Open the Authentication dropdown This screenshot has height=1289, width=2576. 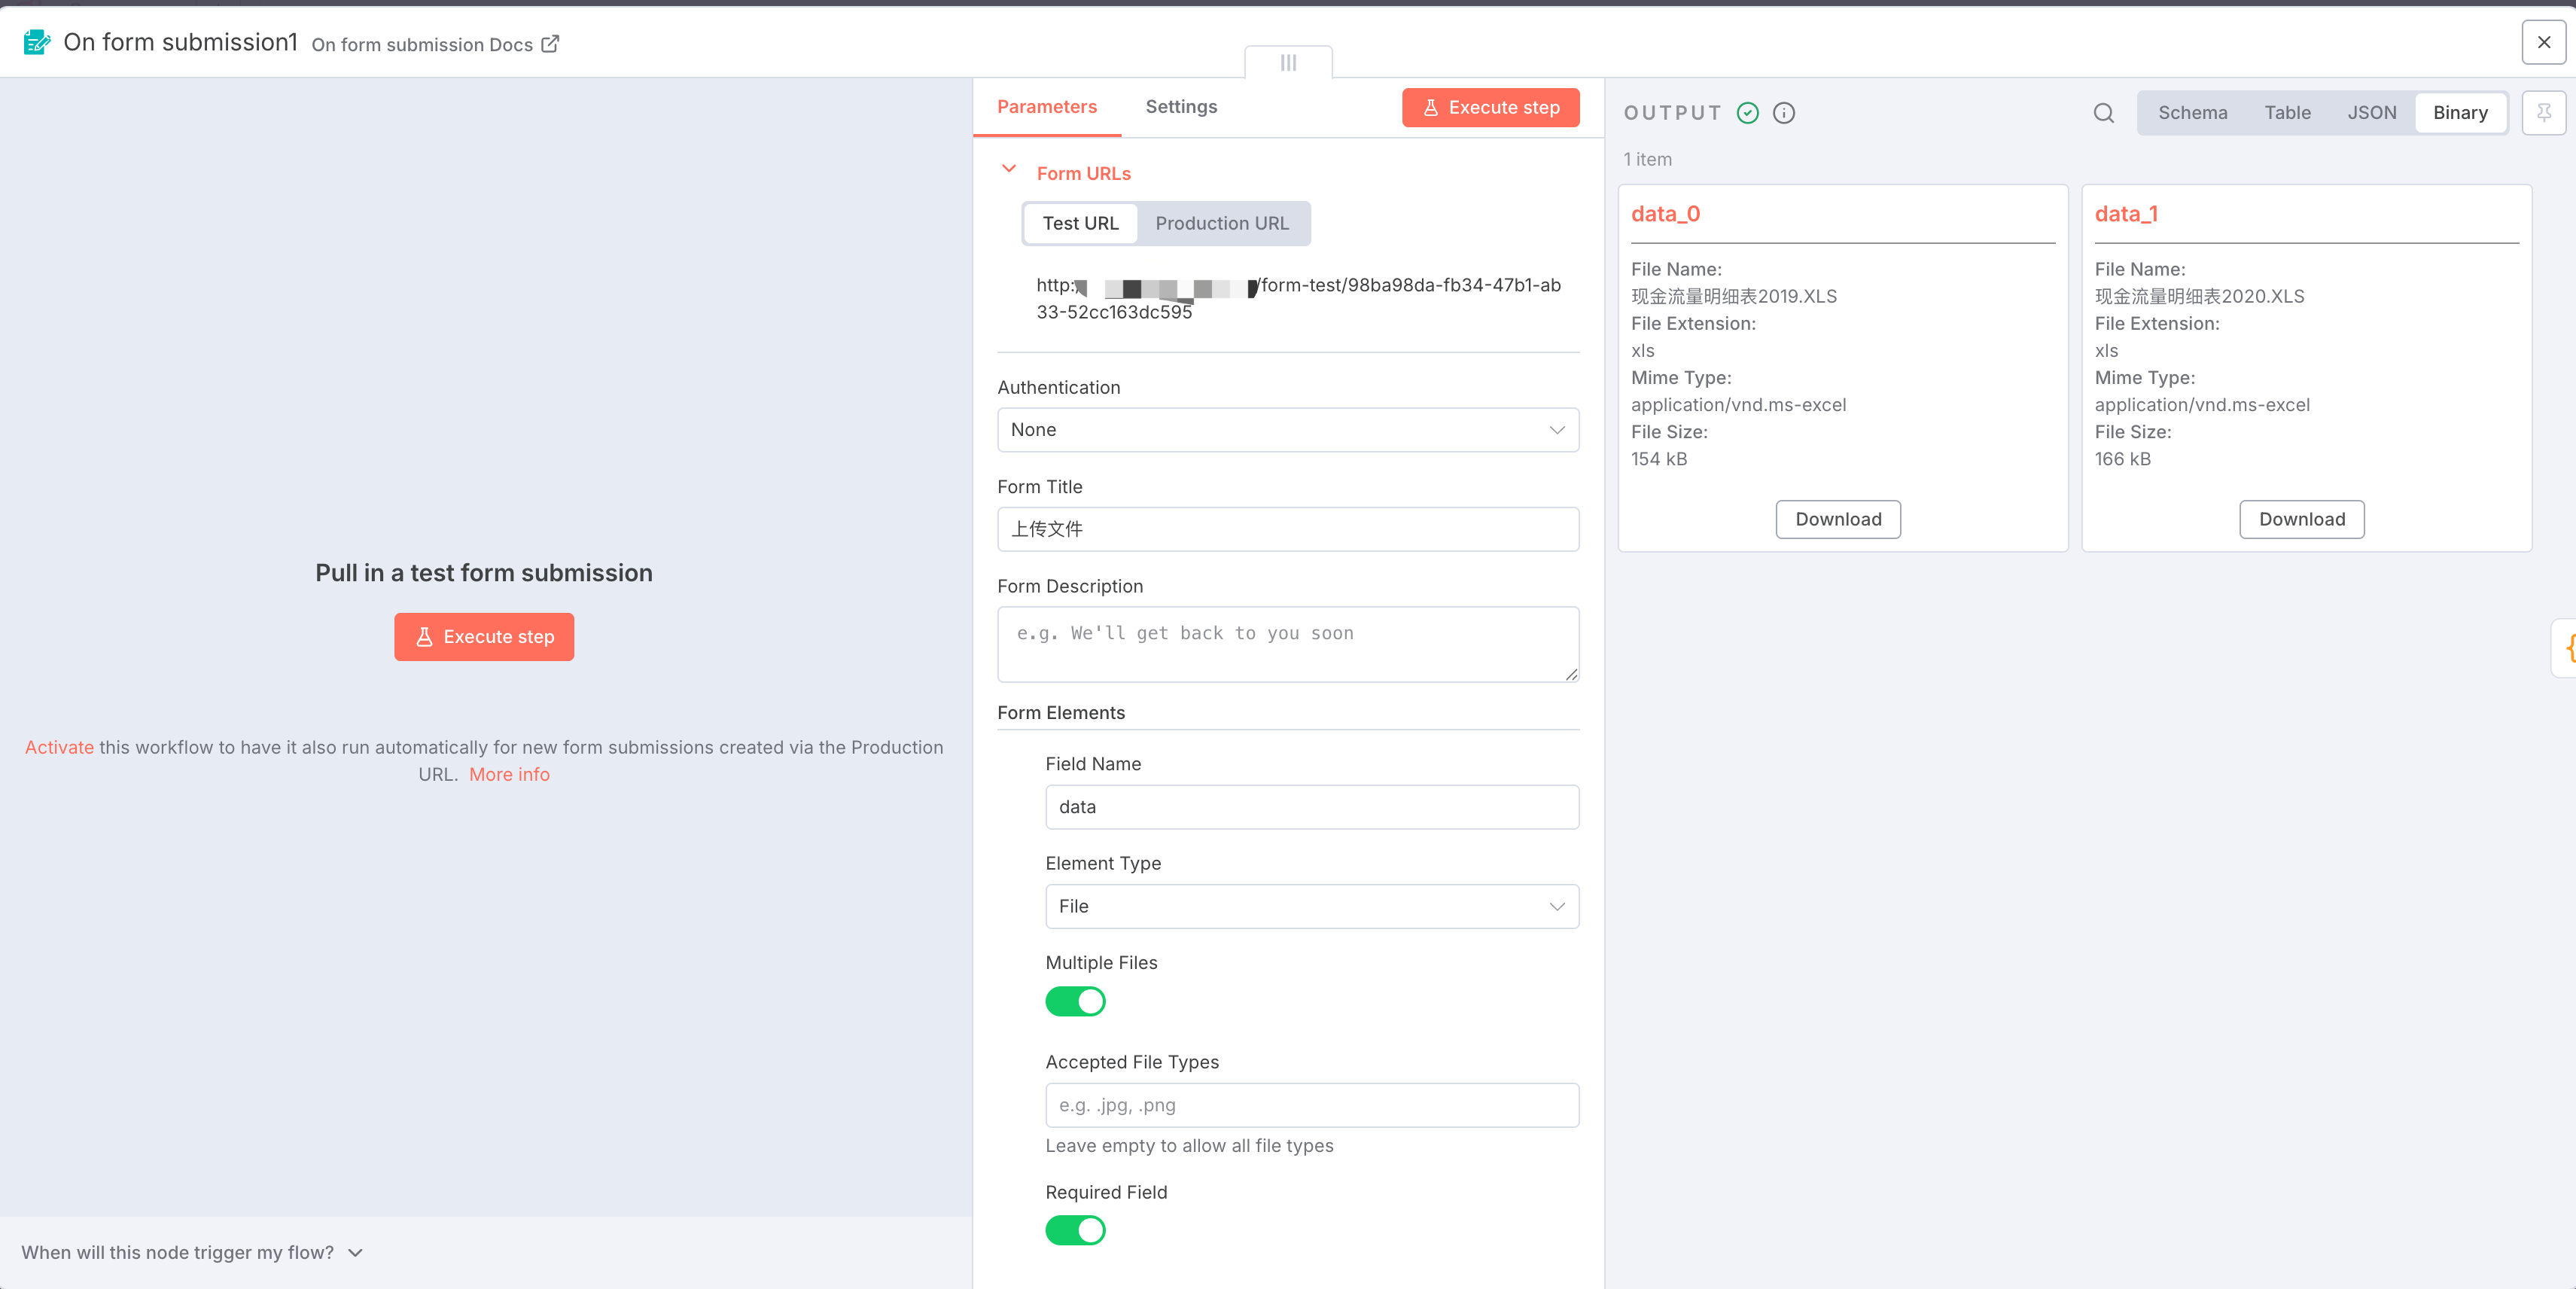pos(1287,430)
